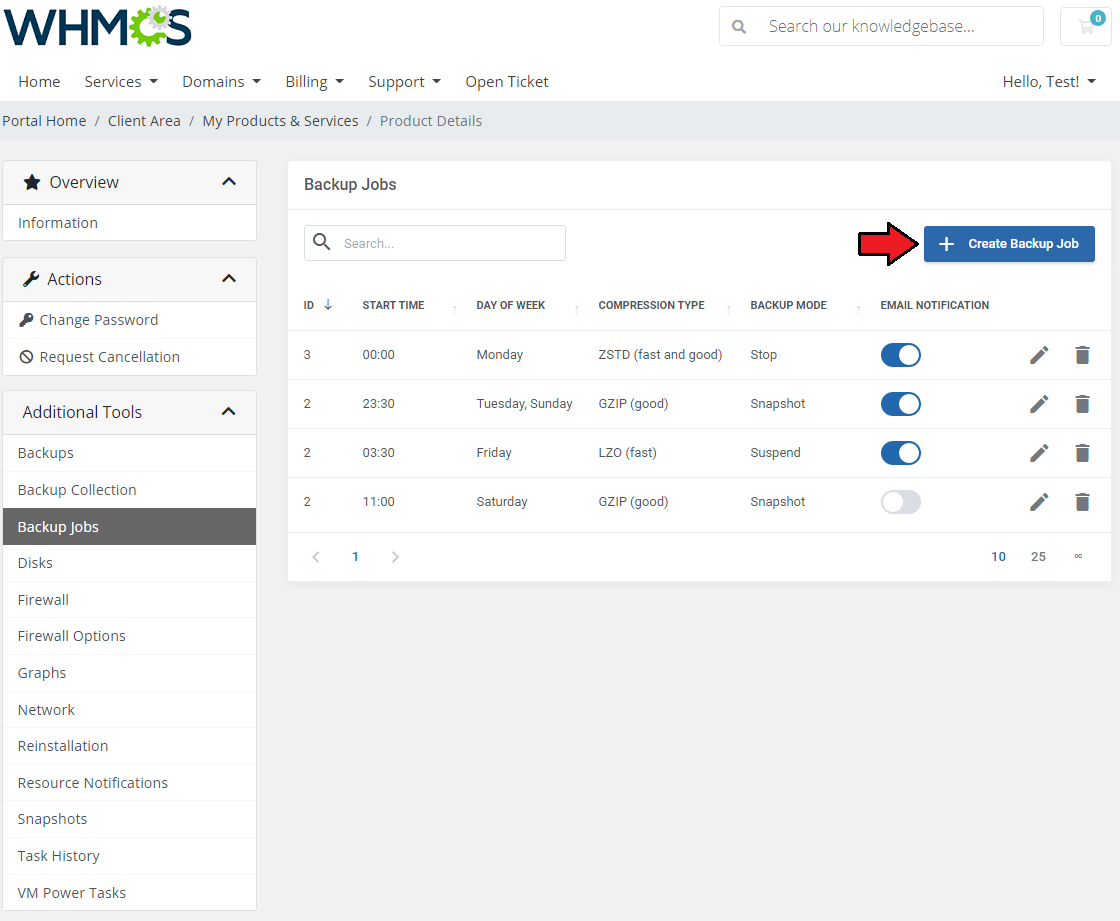Edit the Friday 03:30 backup job
The width and height of the screenshot is (1120, 921).
pyautogui.click(x=1039, y=453)
